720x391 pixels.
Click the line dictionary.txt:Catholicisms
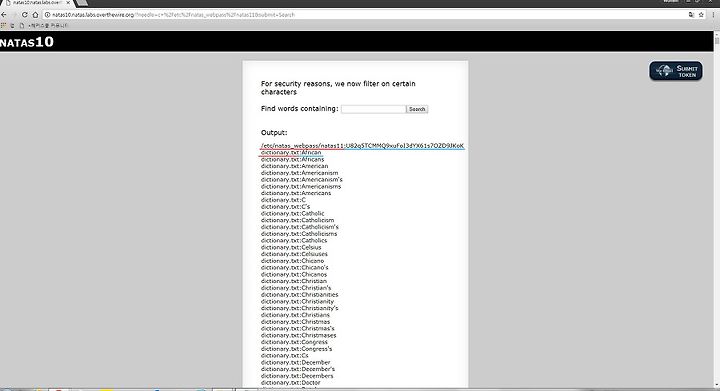[x=299, y=234]
